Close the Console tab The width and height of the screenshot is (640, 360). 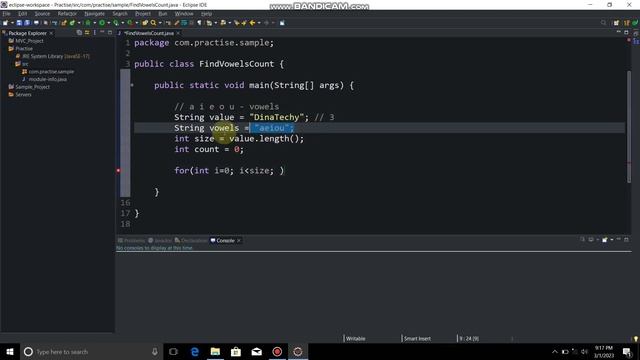click(239, 240)
